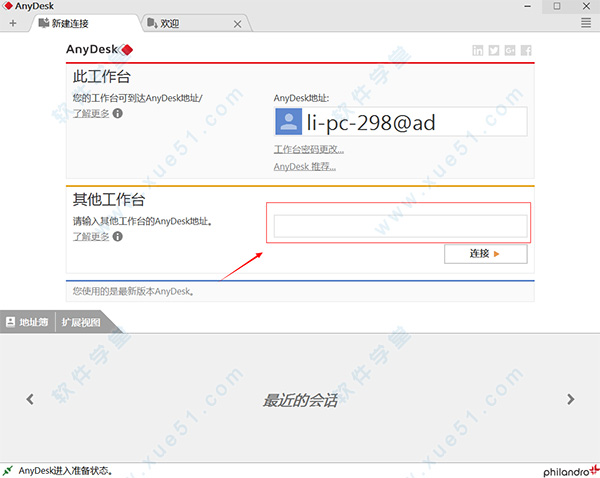Click the AnyDesk title bar app icon

coord(8,6)
